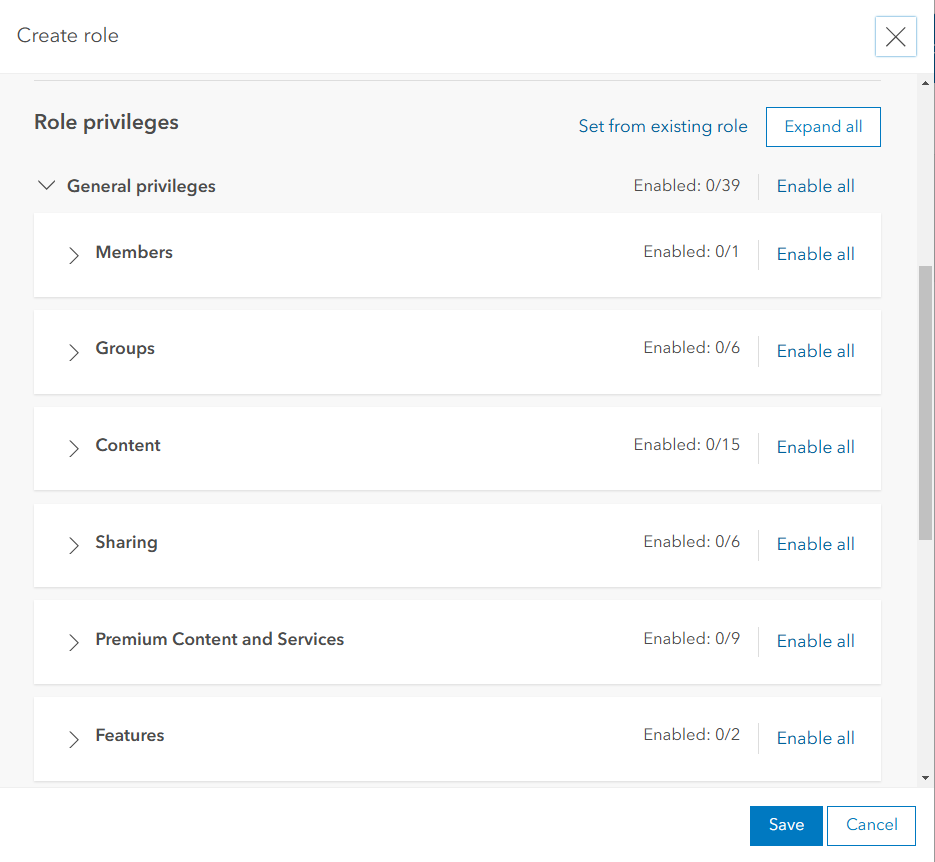Image resolution: width=935 pixels, height=862 pixels.
Task: Cancel role creation
Action: (871, 825)
